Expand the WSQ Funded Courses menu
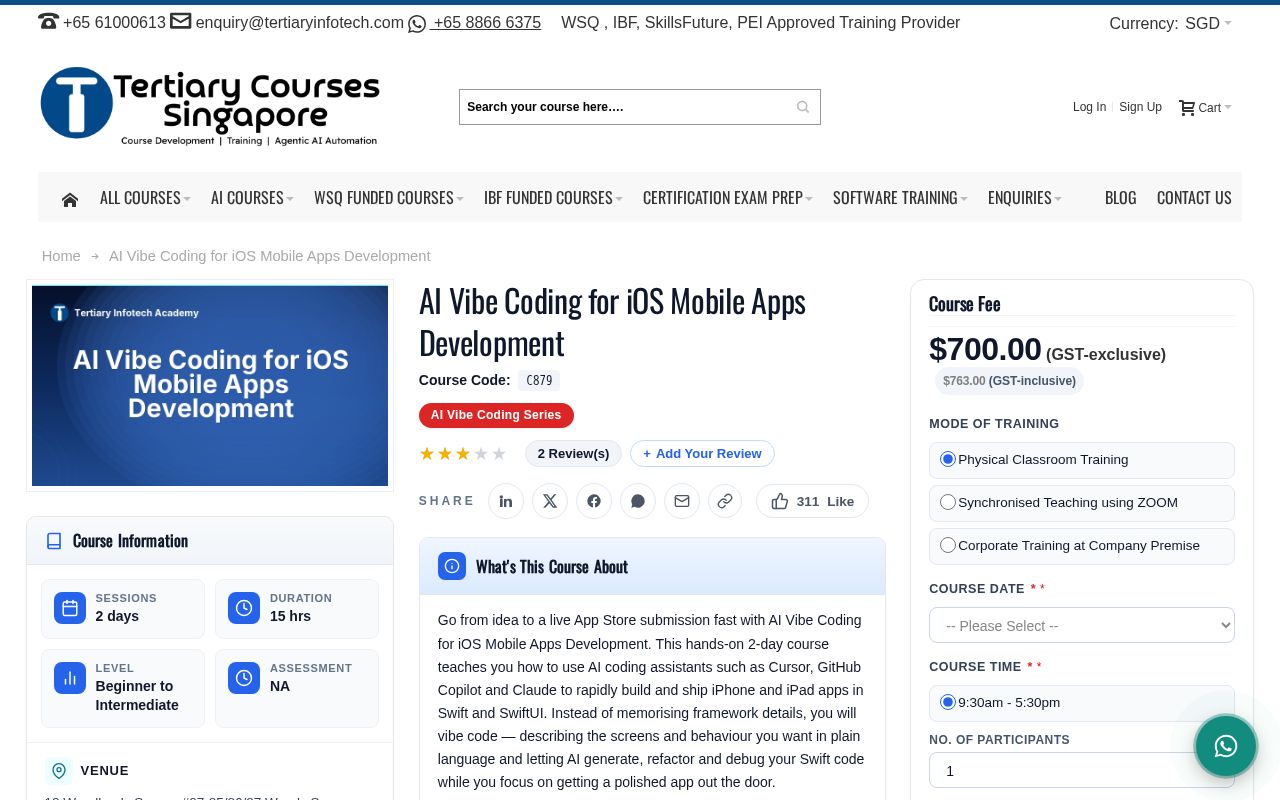Screen dimensions: 1280x800 (389, 198)
